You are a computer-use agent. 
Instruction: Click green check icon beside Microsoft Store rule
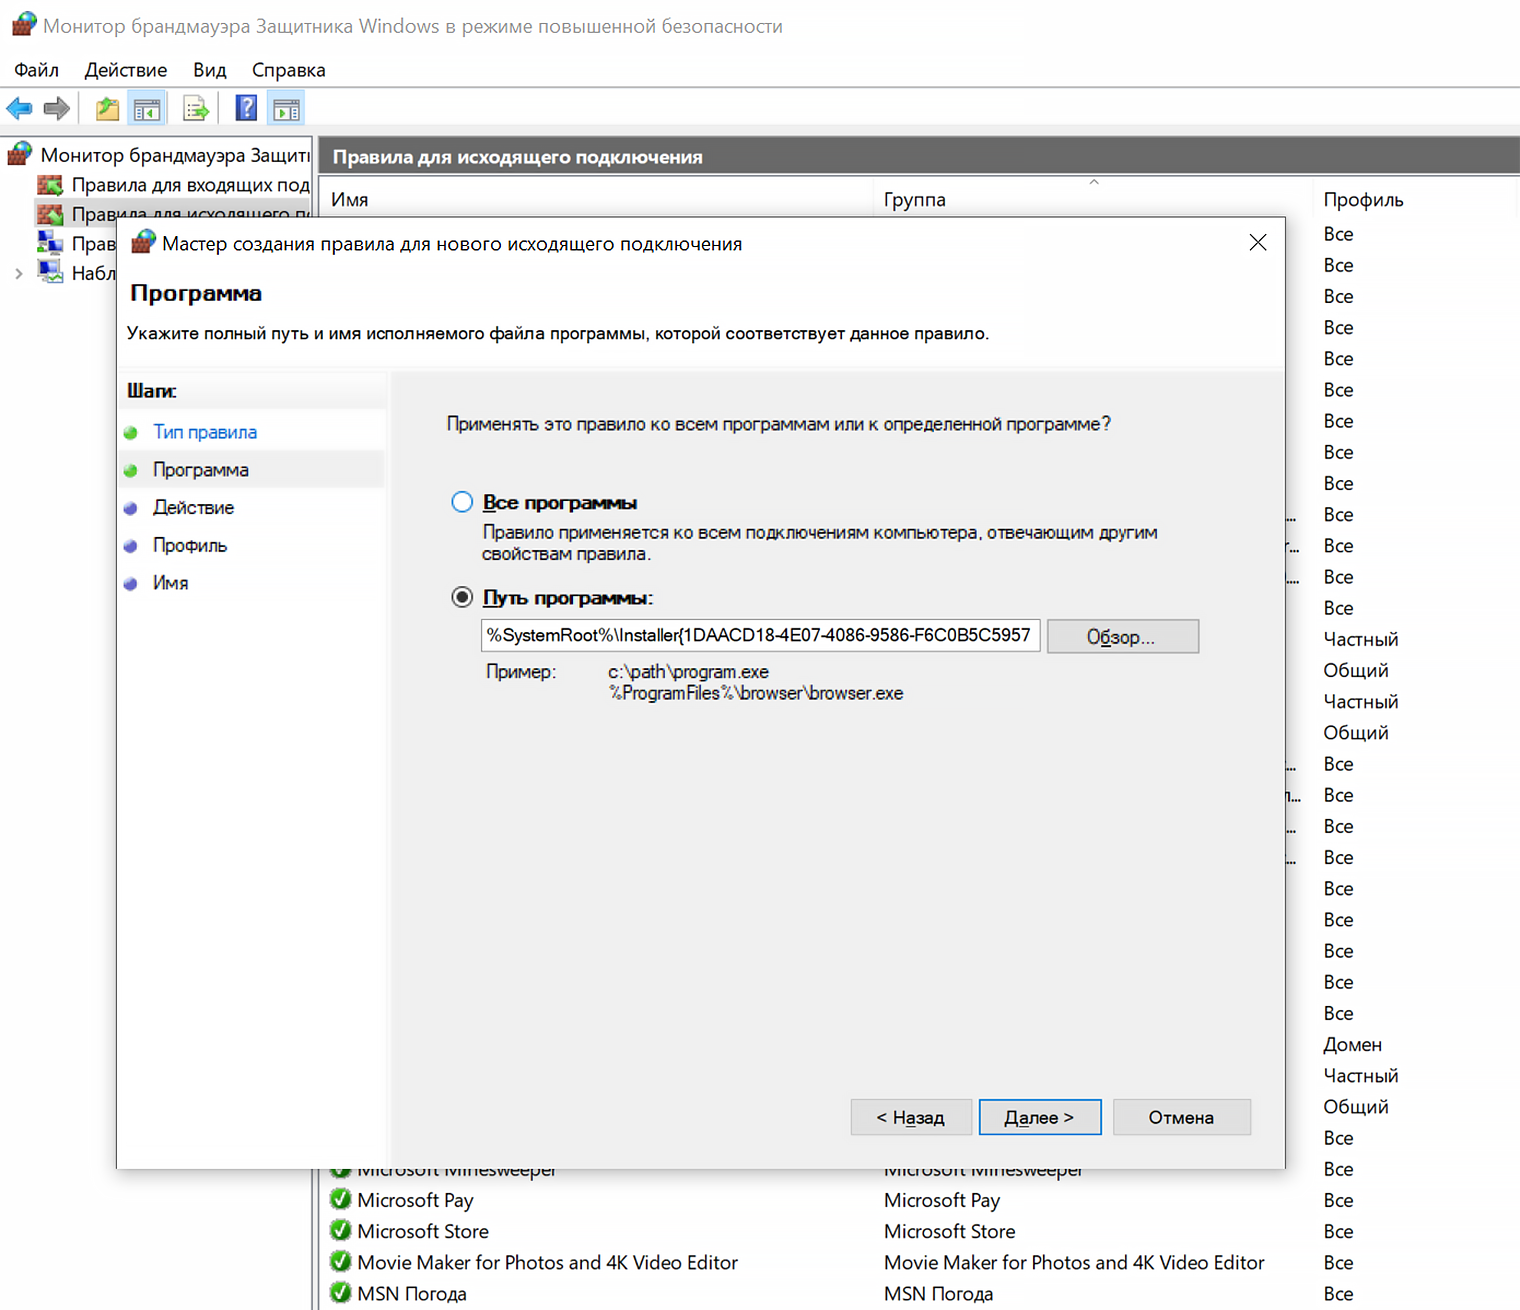[341, 1231]
